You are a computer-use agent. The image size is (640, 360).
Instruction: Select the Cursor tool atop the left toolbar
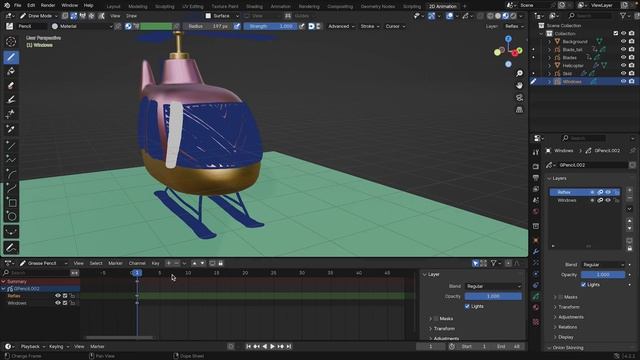coord(11,42)
